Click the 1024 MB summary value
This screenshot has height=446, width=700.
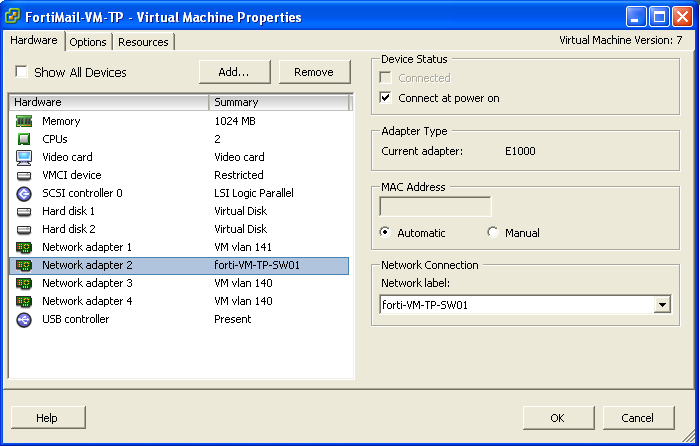tap(235, 121)
